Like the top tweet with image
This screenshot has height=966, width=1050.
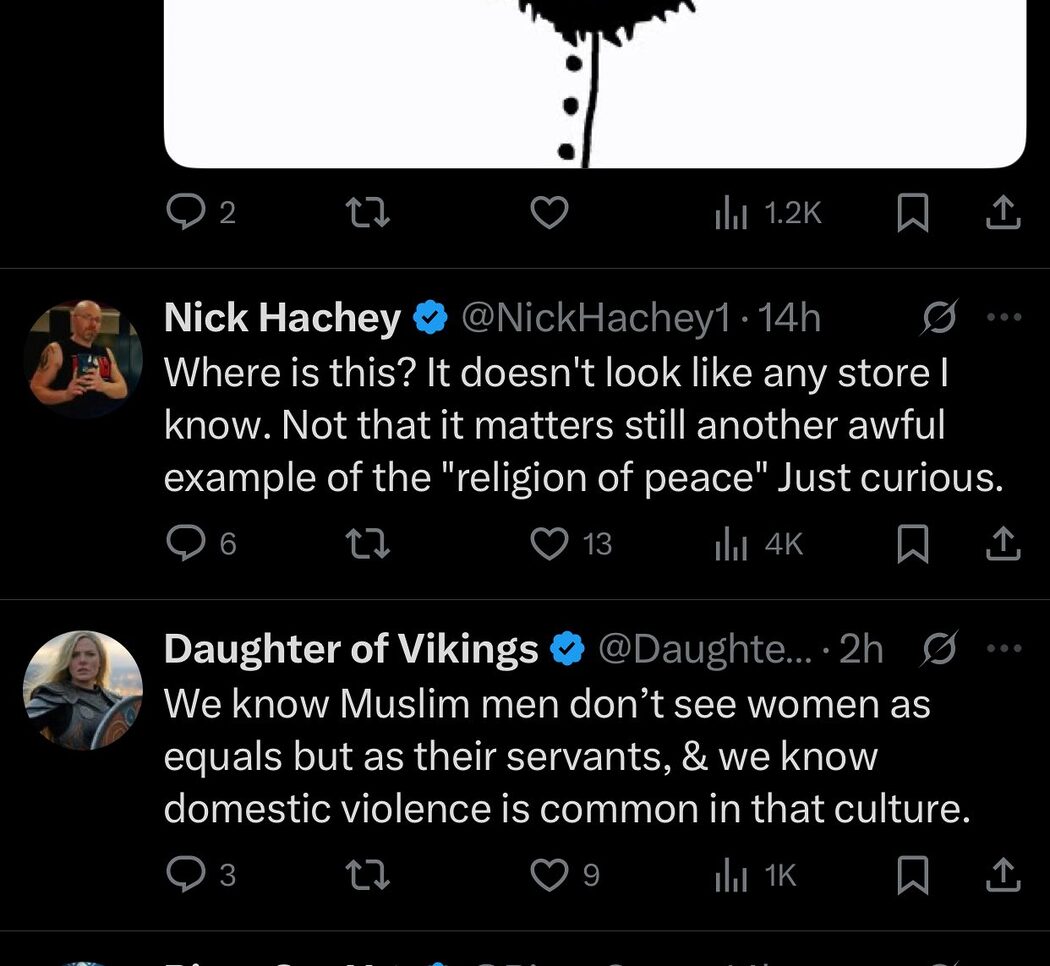coord(549,212)
